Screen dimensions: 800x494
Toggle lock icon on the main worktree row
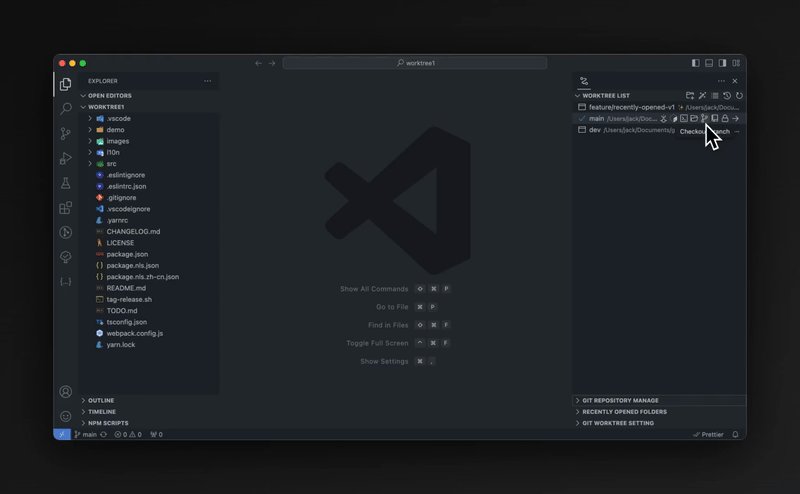725,118
